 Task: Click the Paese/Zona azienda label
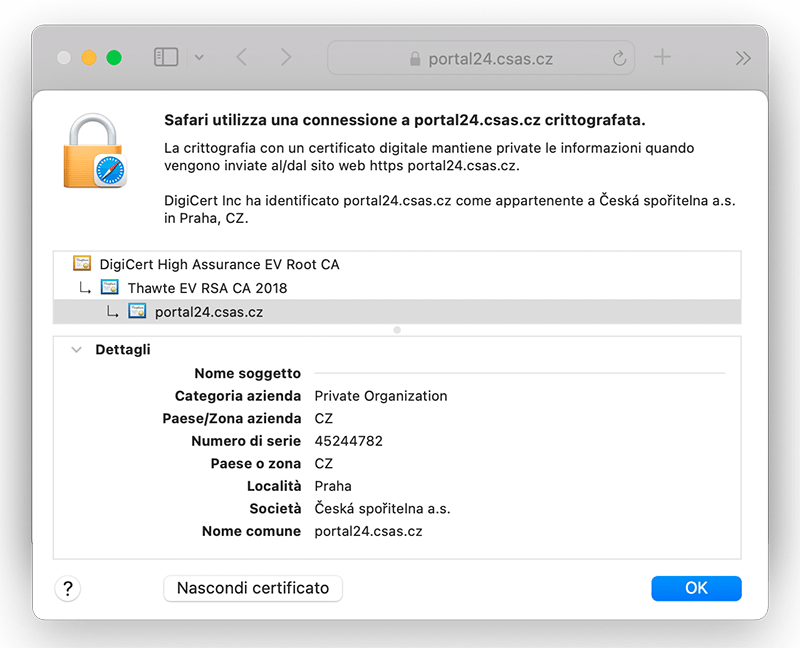point(232,418)
